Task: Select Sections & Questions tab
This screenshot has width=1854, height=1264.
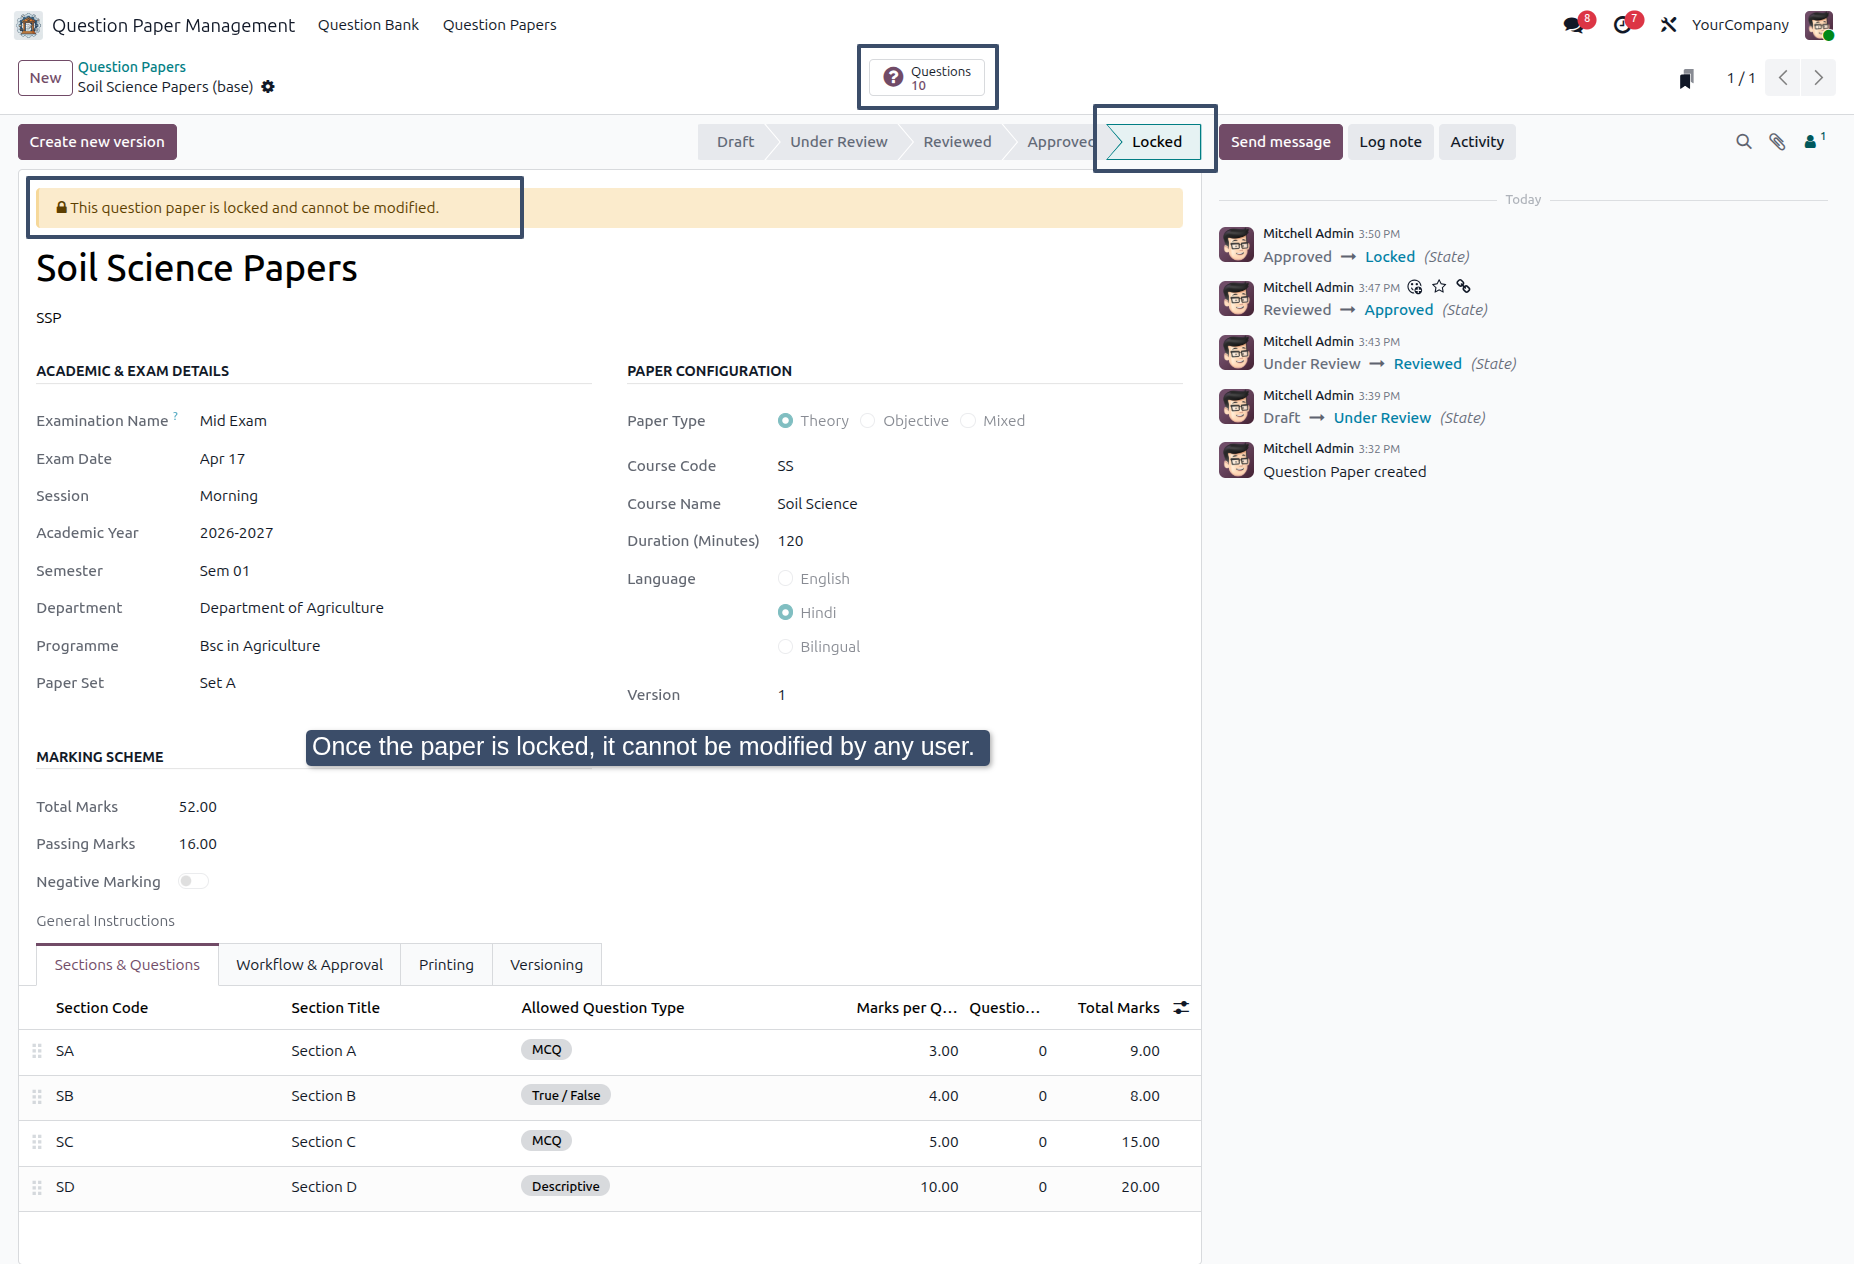Action: tap(127, 965)
